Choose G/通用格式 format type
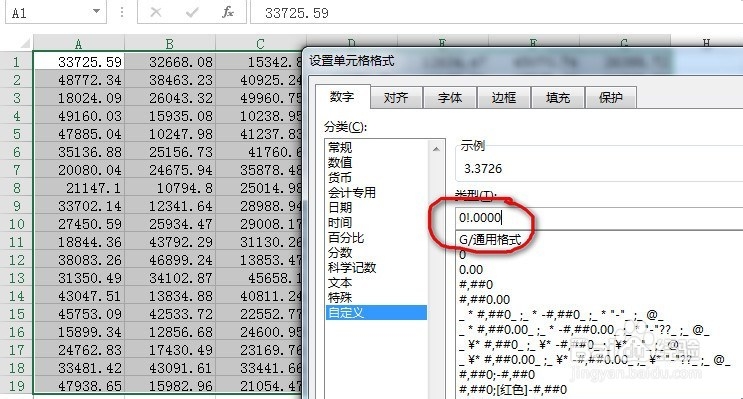 click(x=490, y=240)
